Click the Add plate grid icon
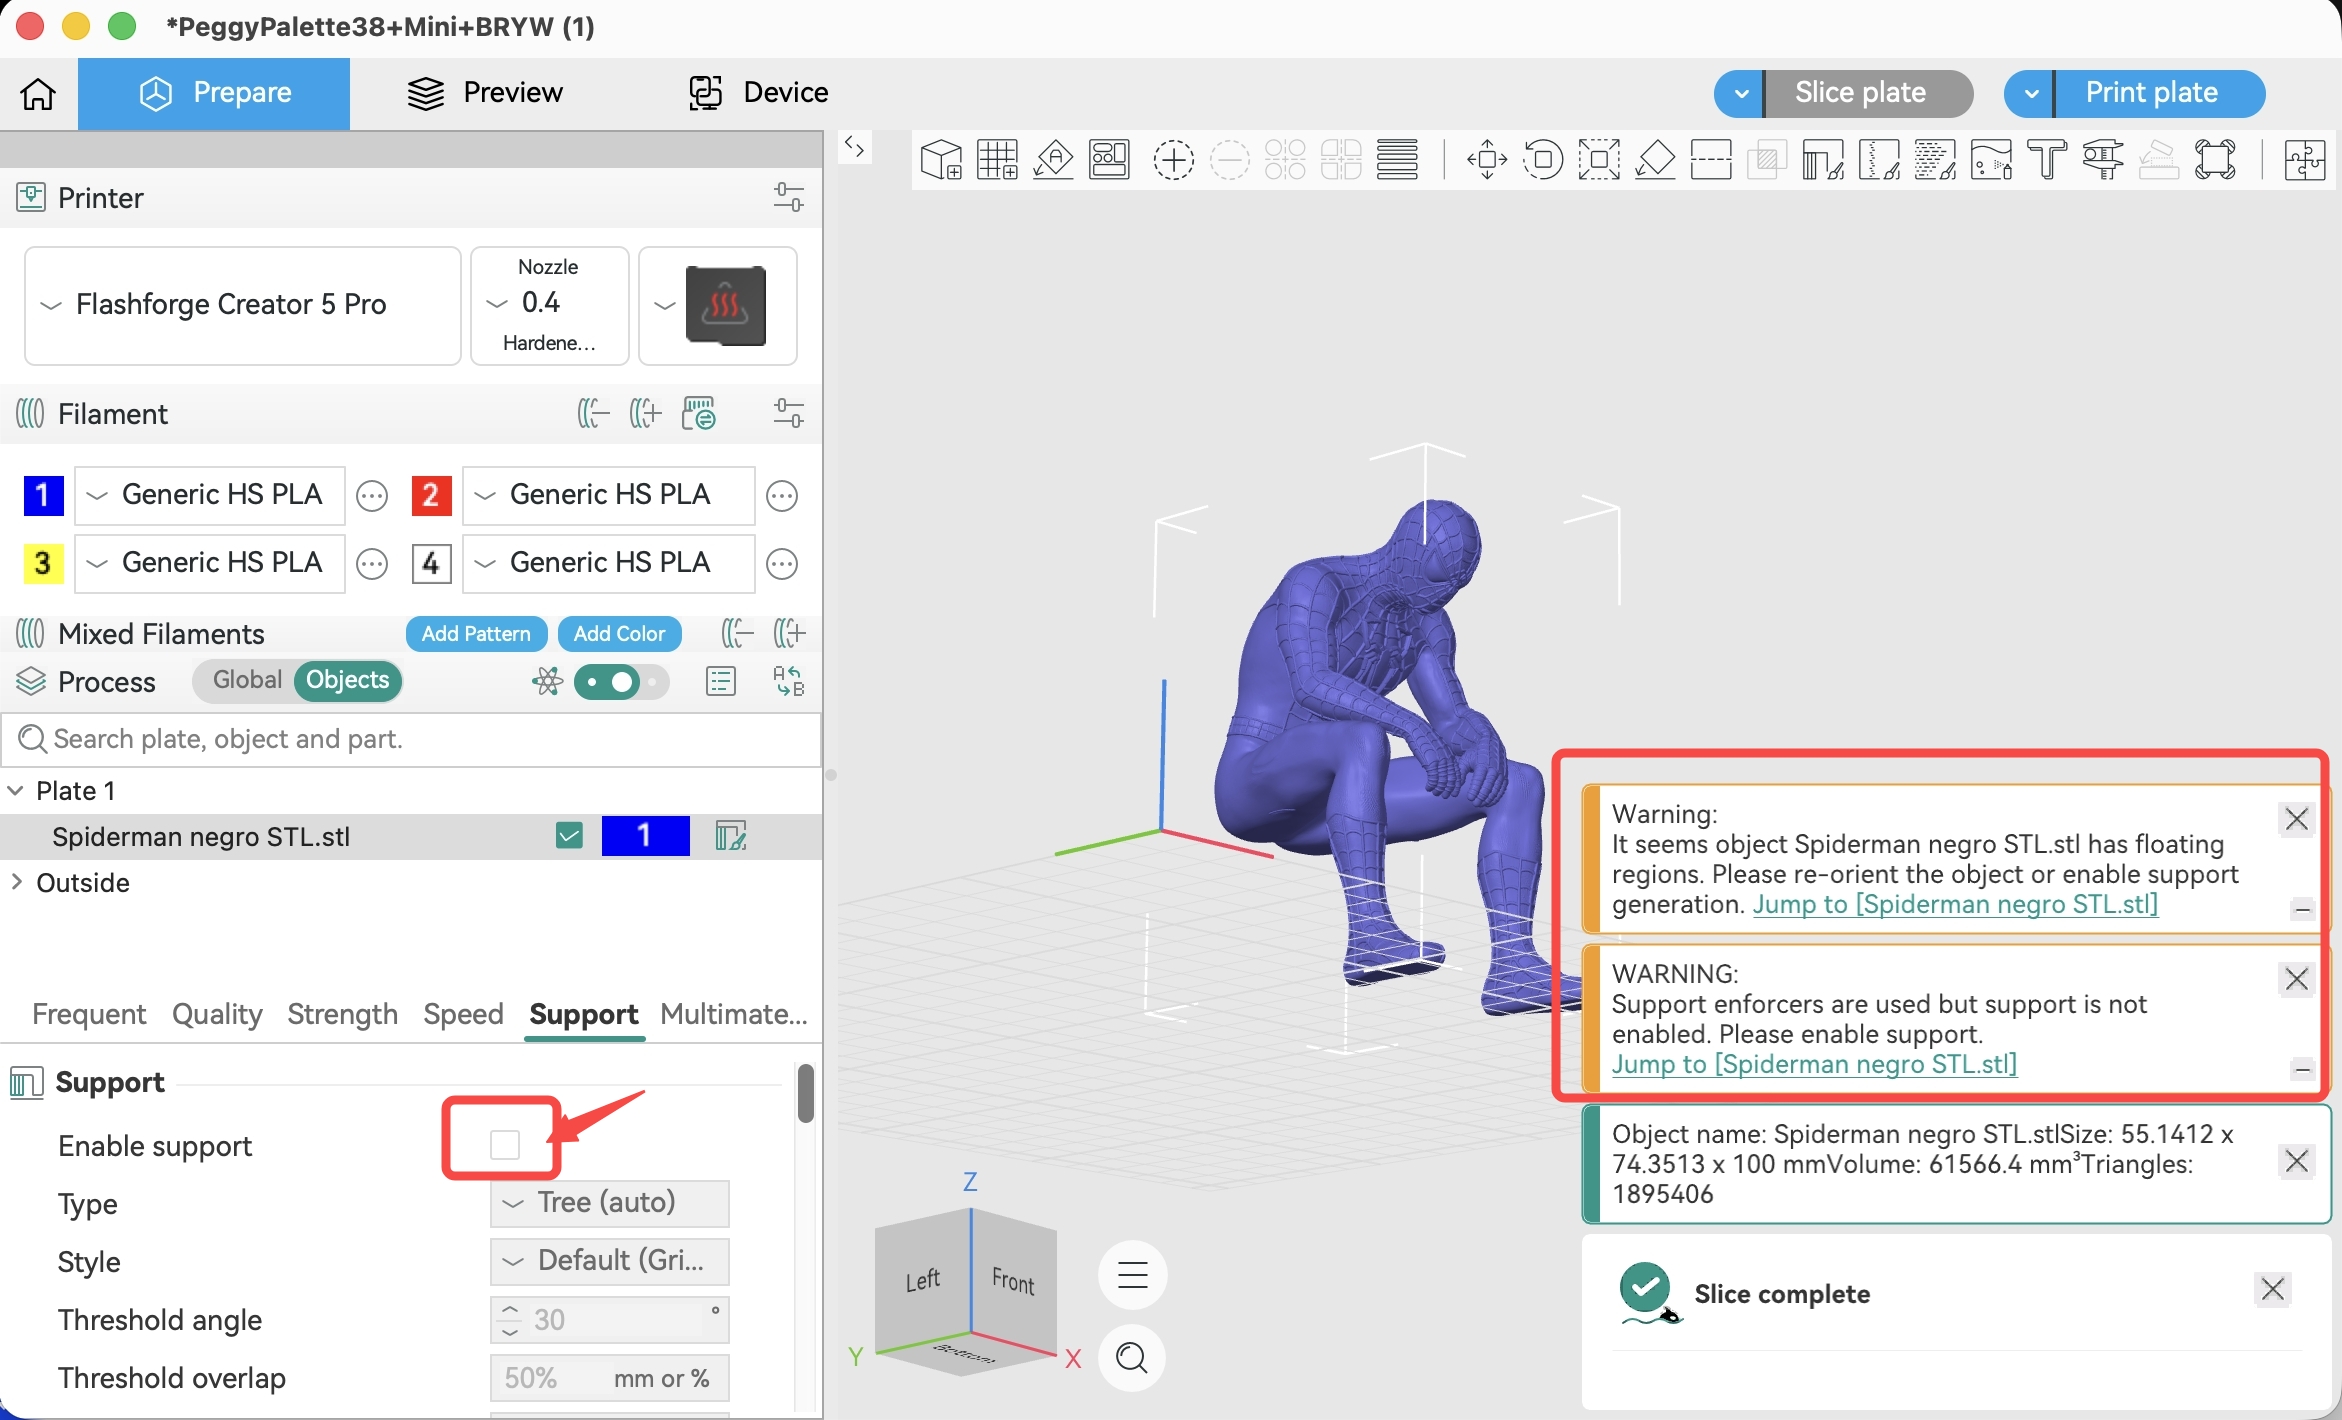Image resolution: width=2342 pixels, height=1420 pixels. (998, 160)
